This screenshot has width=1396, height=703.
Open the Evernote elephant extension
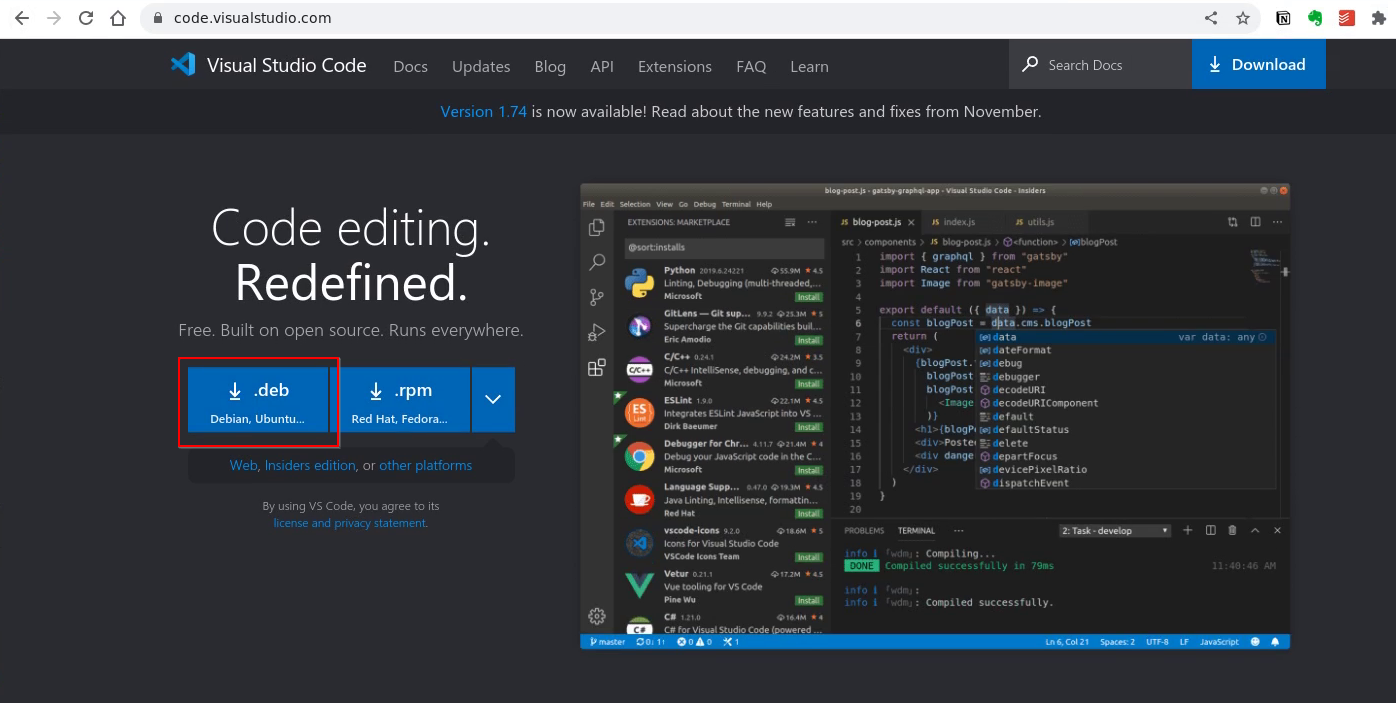pos(1315,18)
